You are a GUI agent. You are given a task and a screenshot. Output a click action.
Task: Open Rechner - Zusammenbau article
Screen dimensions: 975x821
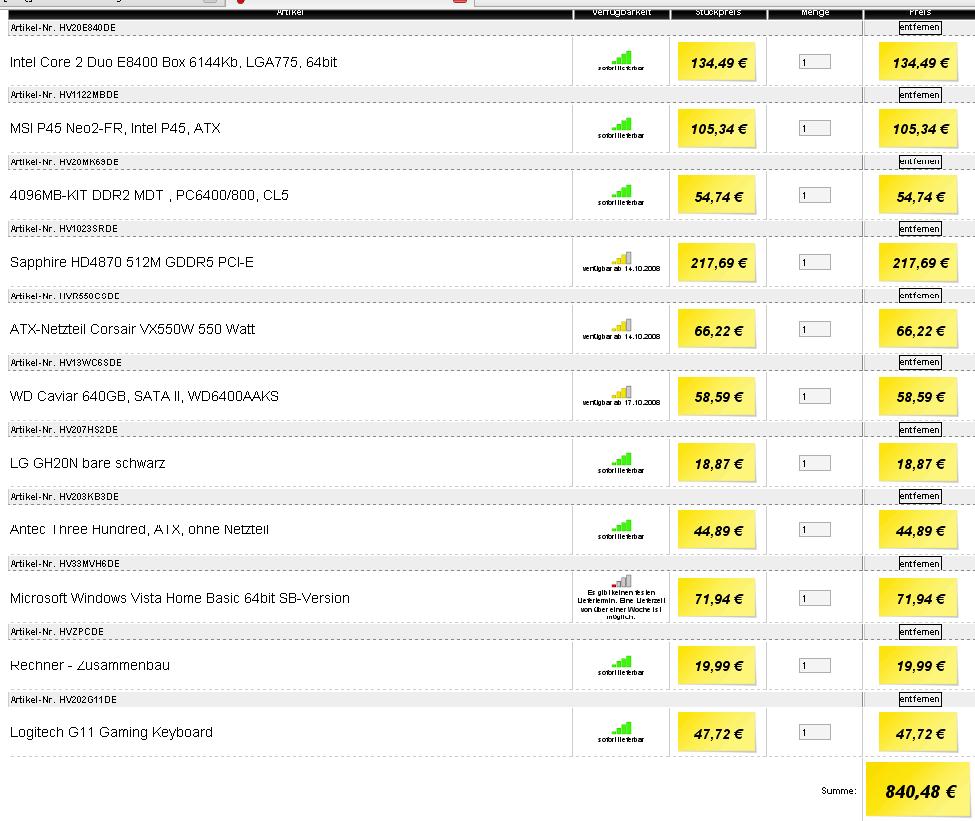(x=90, y=666)
